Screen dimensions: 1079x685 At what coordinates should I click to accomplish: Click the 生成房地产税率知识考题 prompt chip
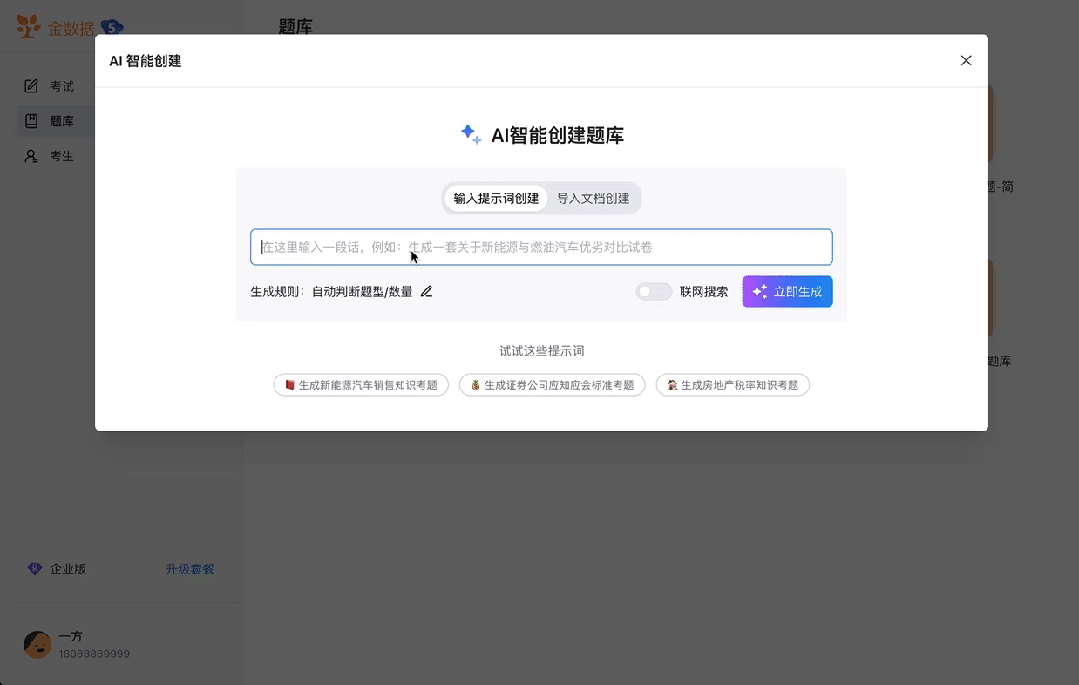click(x=733, y=384)
